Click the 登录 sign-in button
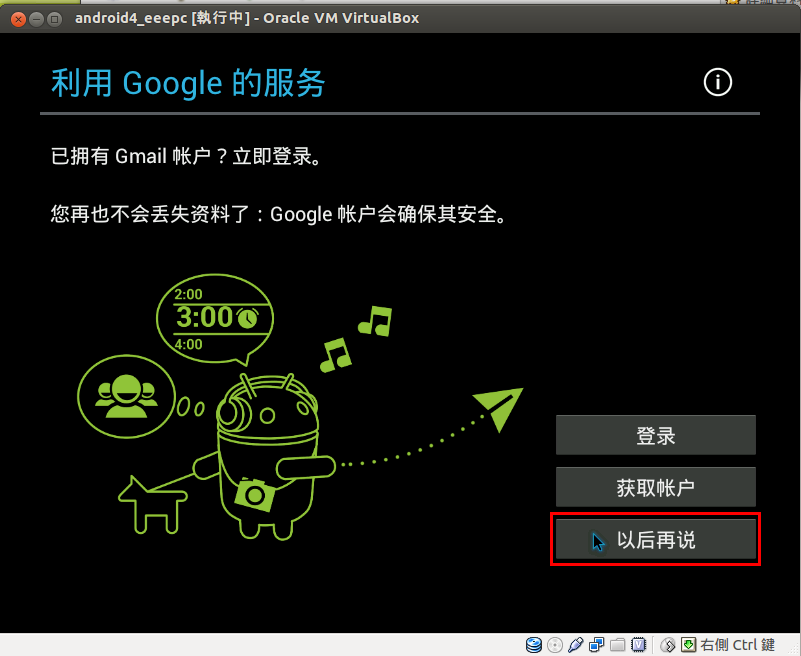 655,435
